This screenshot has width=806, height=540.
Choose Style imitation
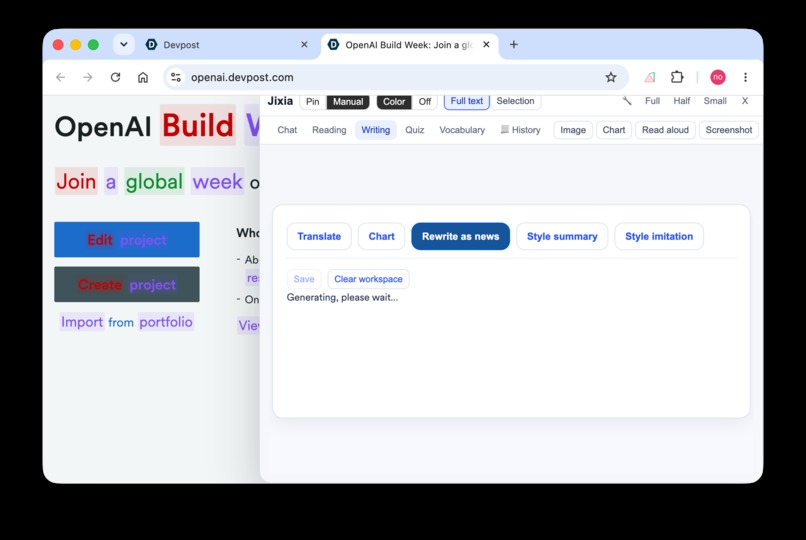pos(659,236)
